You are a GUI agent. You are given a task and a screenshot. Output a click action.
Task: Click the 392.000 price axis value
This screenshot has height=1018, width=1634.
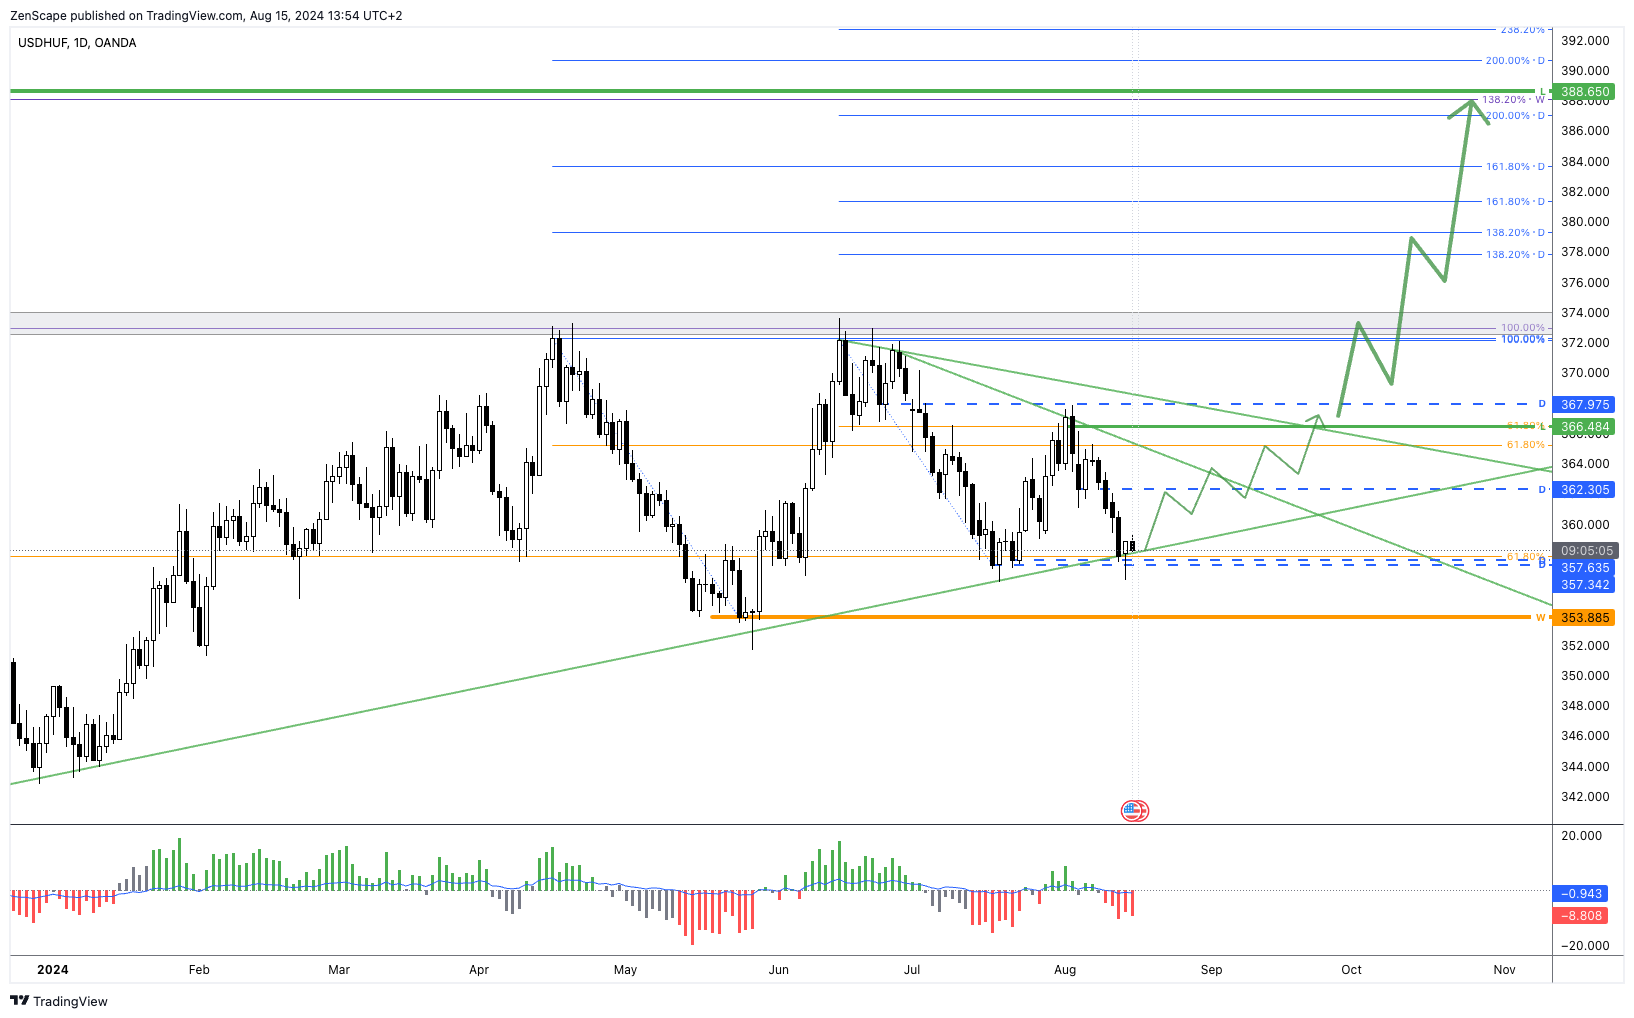[1585, 41]
